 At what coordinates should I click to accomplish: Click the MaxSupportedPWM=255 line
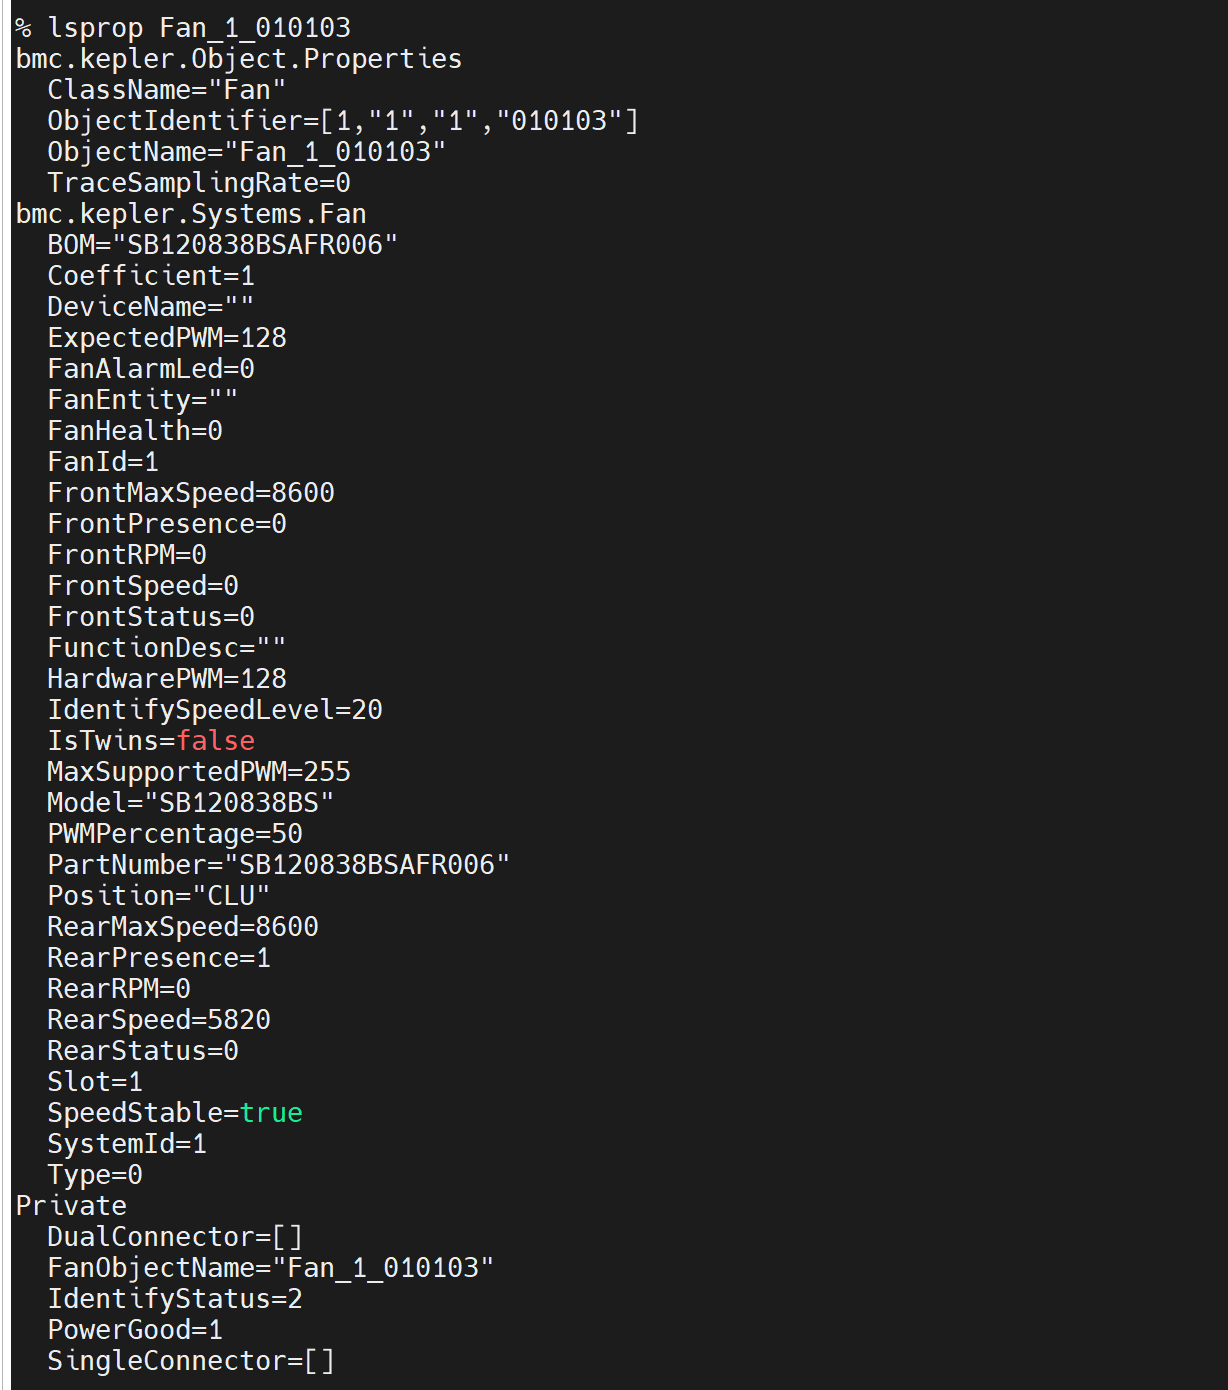click(198, 772)
